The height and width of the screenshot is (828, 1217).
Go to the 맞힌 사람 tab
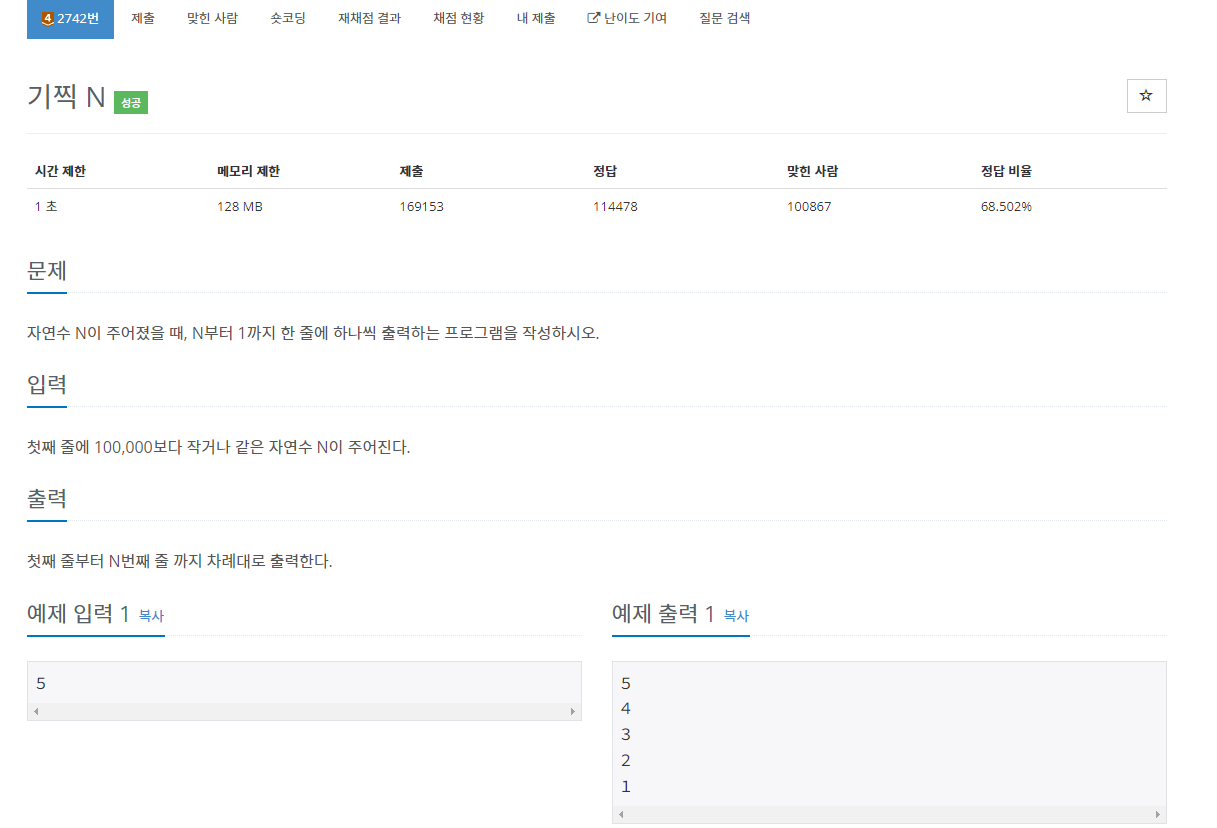pos(212,18)
